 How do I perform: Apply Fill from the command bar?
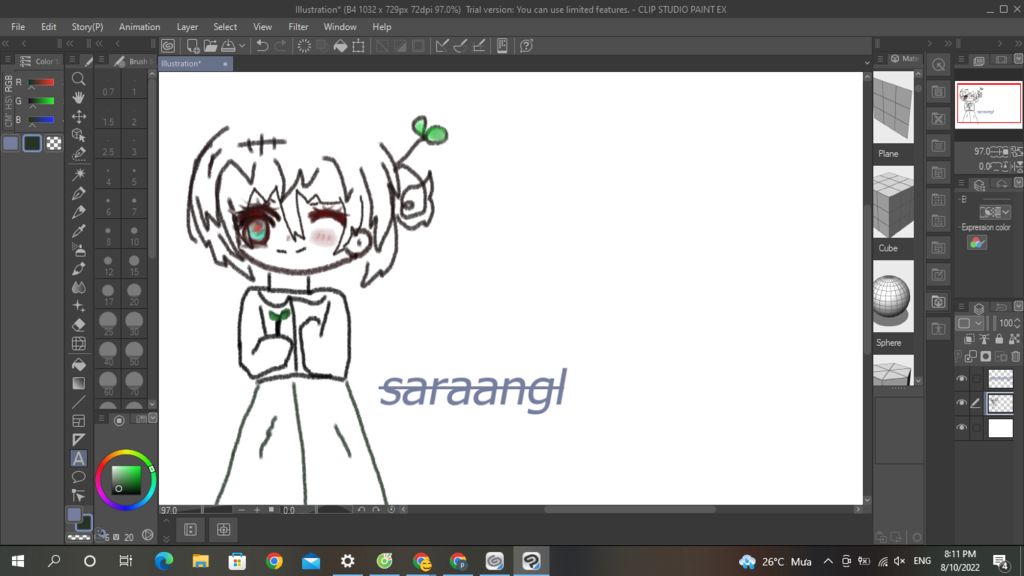click(340, 46)
